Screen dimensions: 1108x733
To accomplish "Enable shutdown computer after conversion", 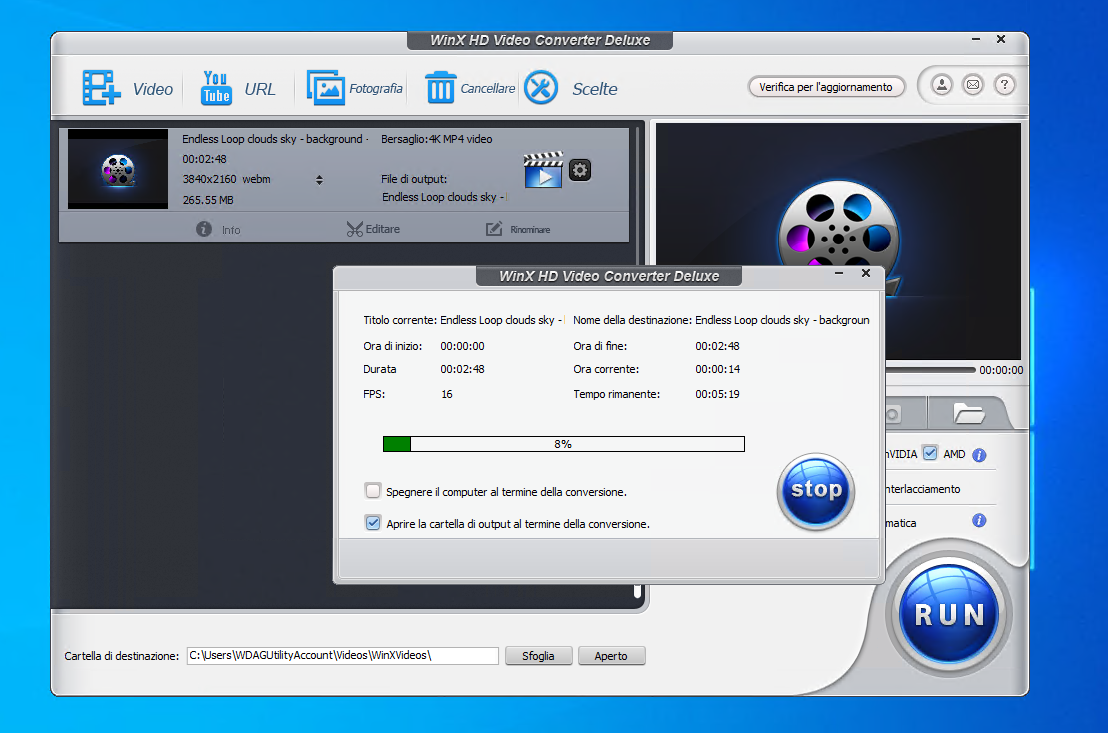I will click(373, 491).
